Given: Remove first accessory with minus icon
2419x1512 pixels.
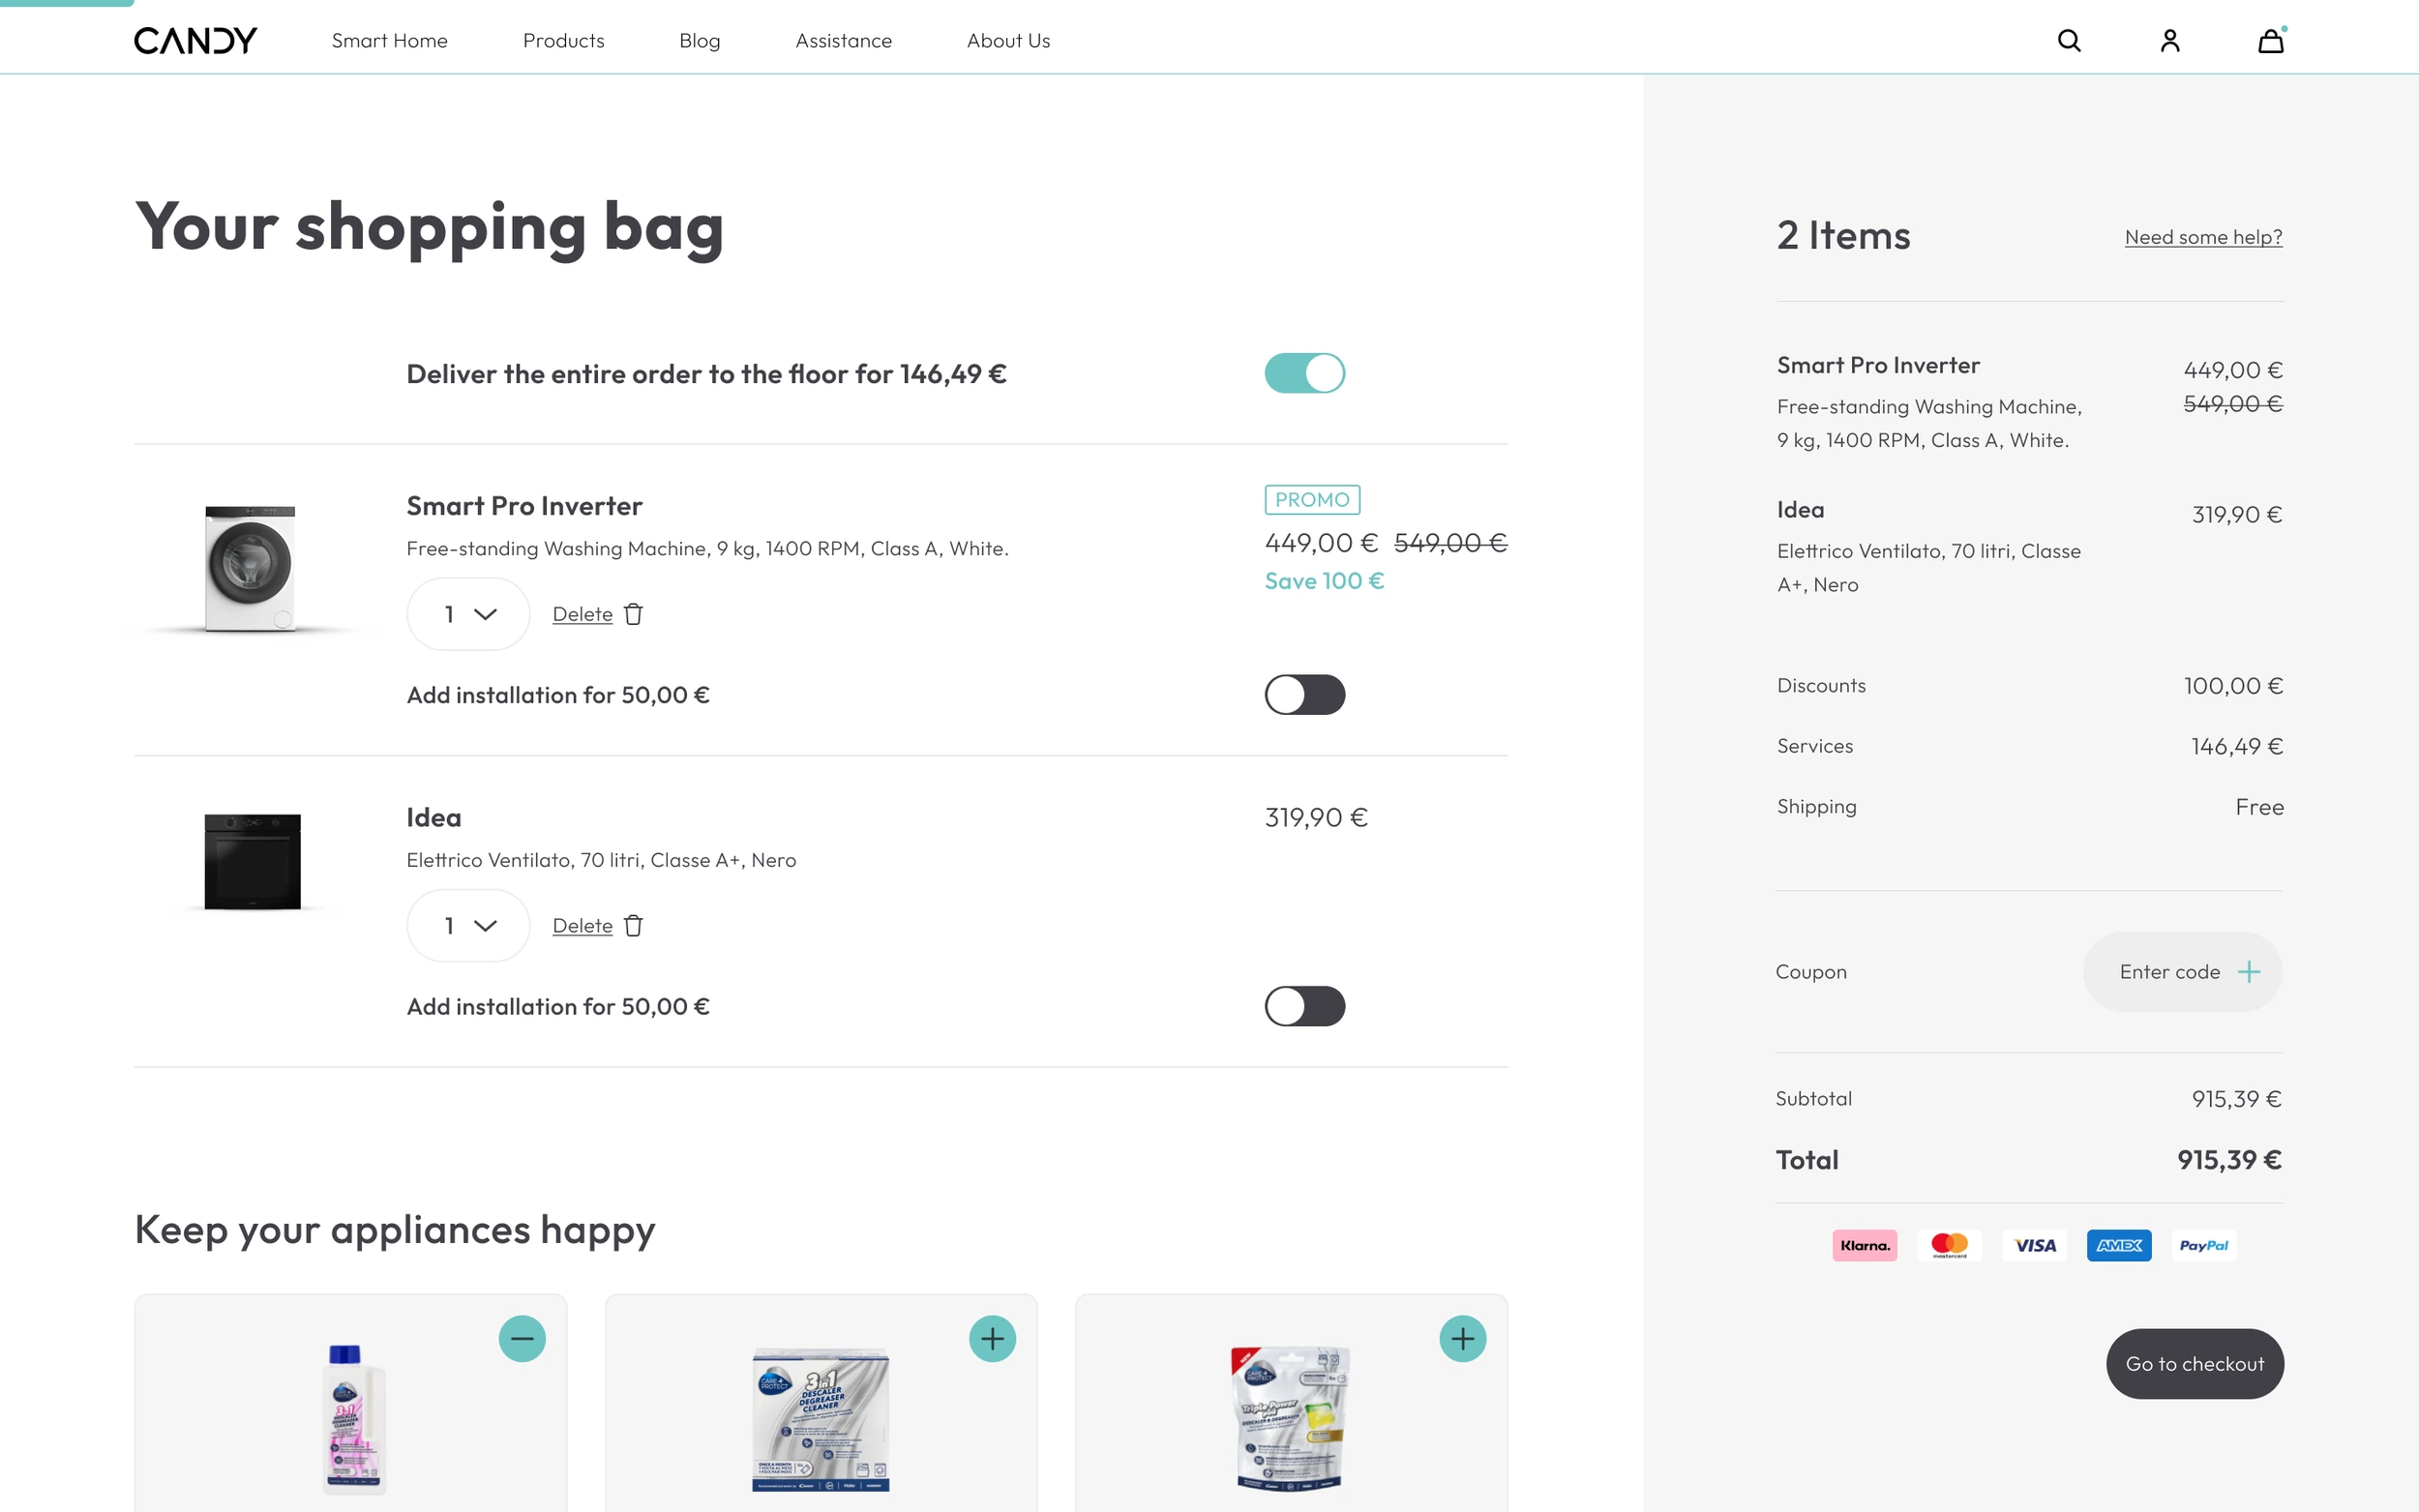Looking at the screenshot, I should pyautogui.click(x=522, y=1338).
